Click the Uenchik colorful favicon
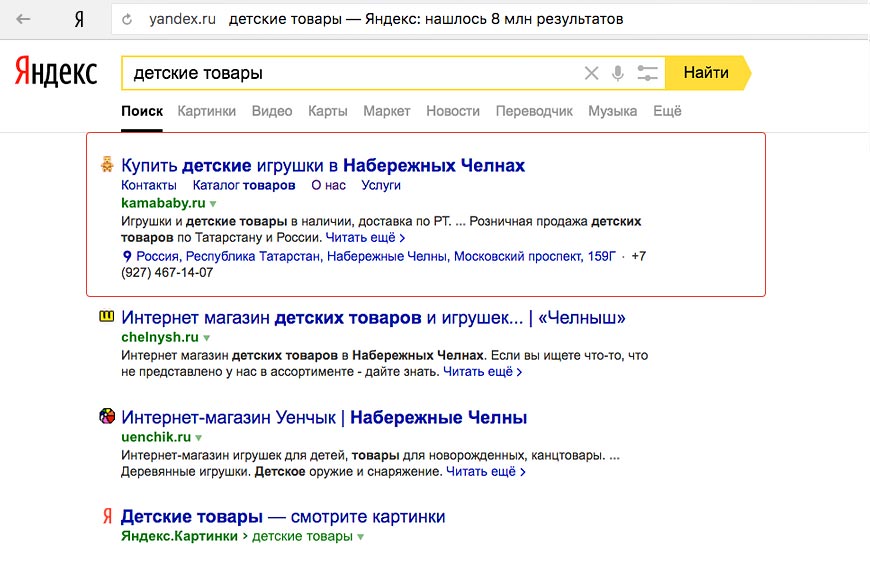The image size is (870, 569). pyautogui.click(x=106, y=417)
